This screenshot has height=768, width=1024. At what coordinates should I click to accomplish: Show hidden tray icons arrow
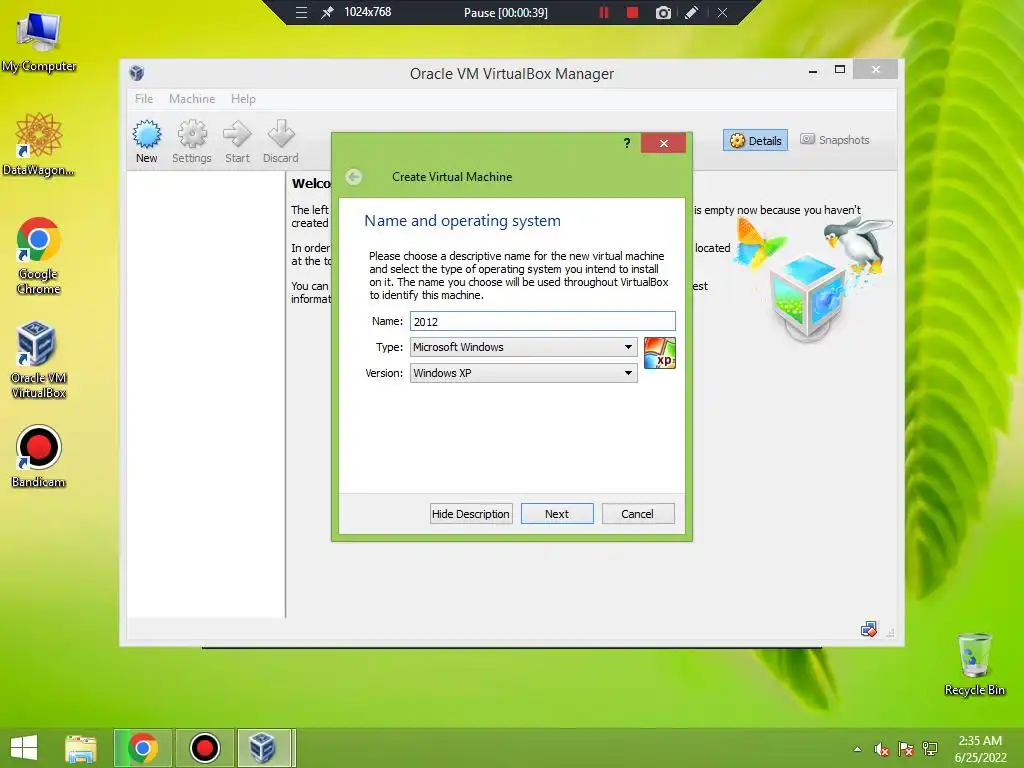tap(857, 749)
